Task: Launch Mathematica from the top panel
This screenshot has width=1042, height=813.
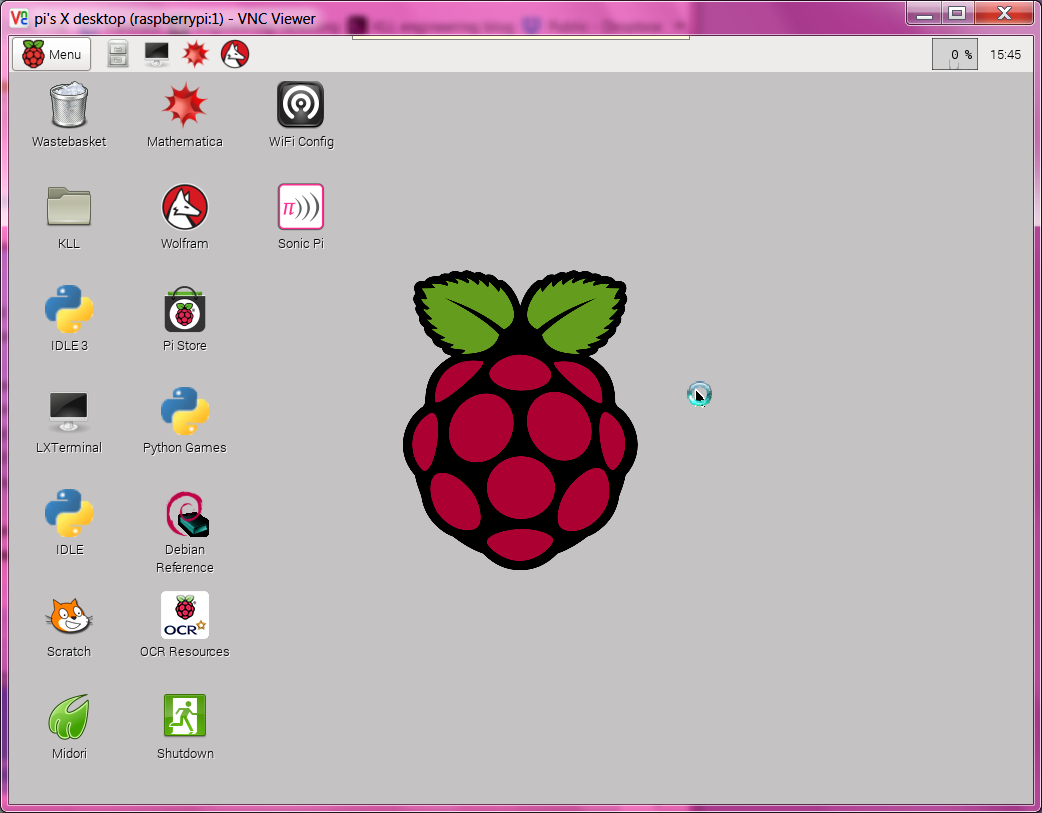Action: [x=195, y=54]
